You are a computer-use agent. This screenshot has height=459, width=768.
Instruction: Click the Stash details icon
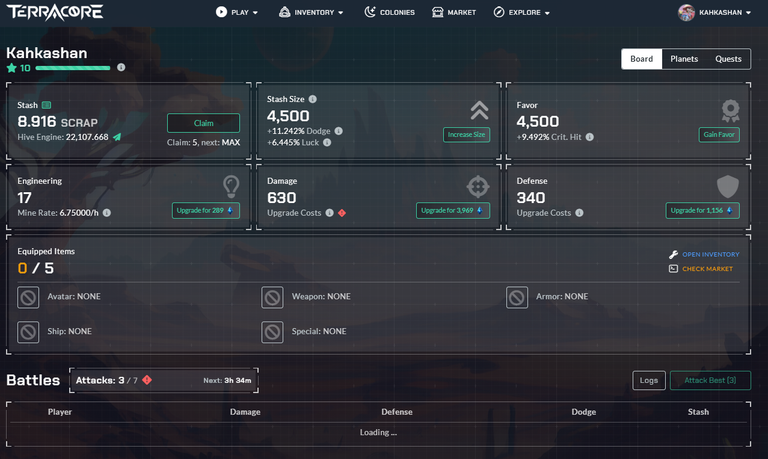click(47, 105)
